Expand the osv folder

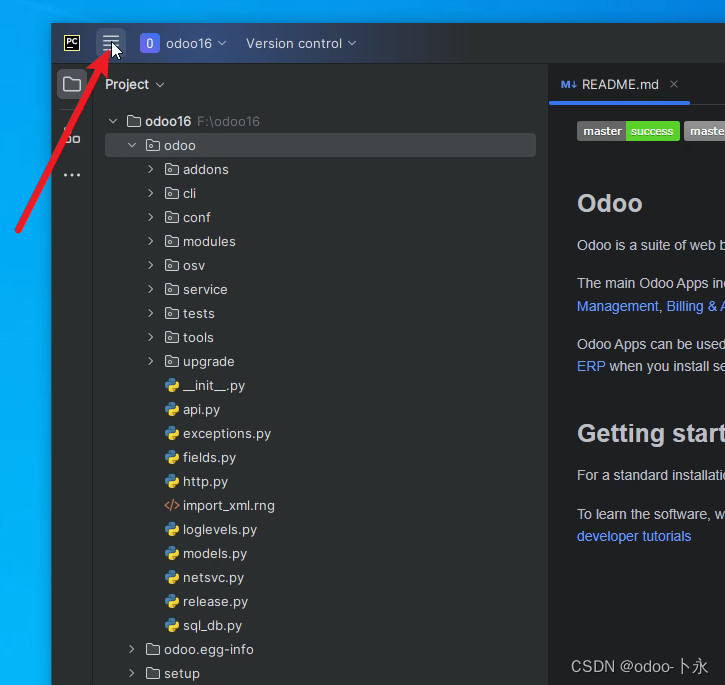click(151, 265)
